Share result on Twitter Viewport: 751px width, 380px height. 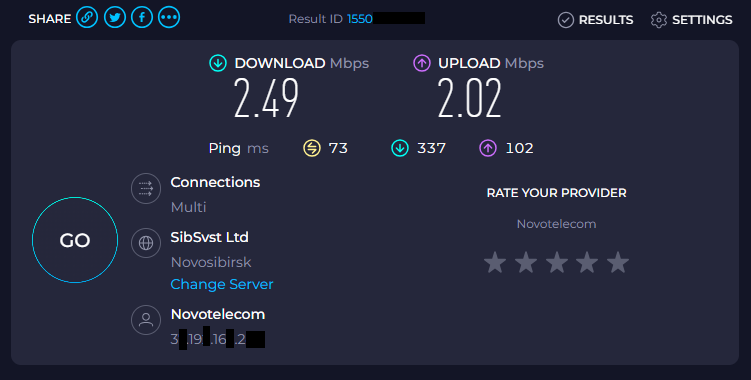[x=115, y=18]
